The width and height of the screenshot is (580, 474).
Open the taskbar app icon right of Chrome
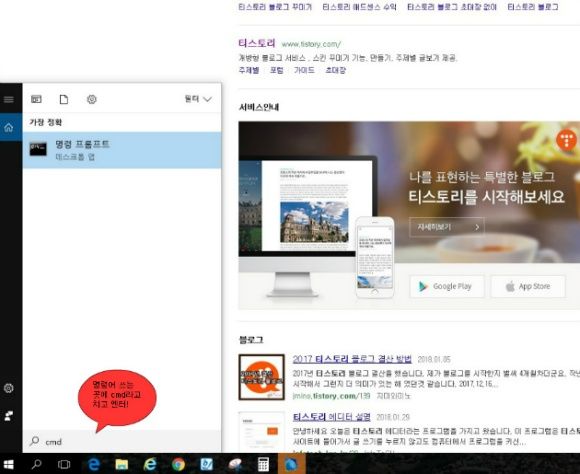coord(206,464)
